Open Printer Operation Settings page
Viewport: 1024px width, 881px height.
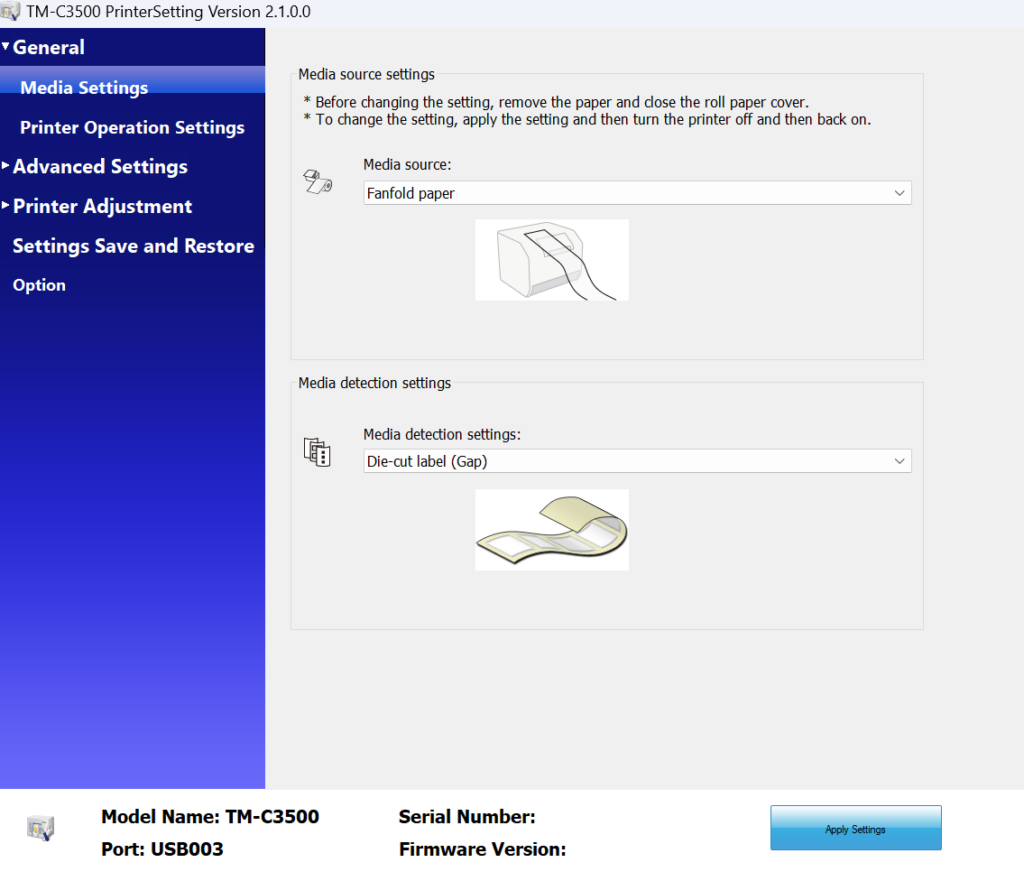point(132,128)
